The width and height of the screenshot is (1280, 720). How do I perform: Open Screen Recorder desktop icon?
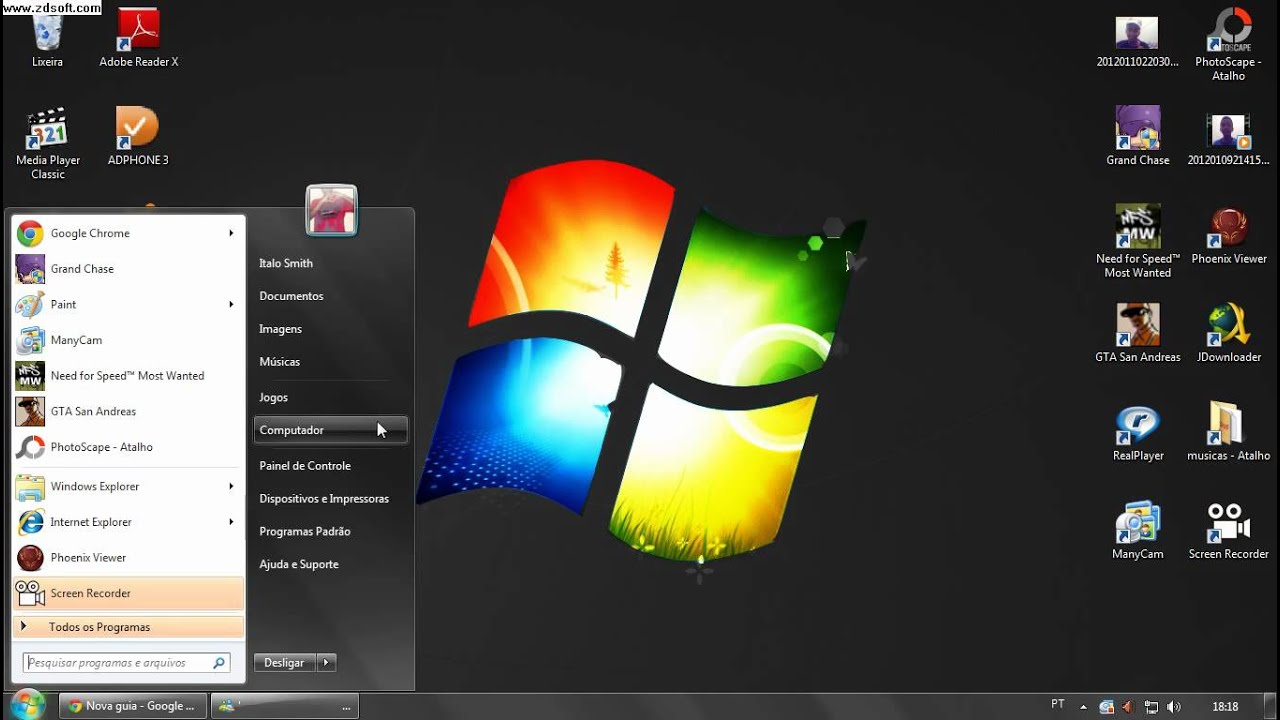coord(1228,530)
